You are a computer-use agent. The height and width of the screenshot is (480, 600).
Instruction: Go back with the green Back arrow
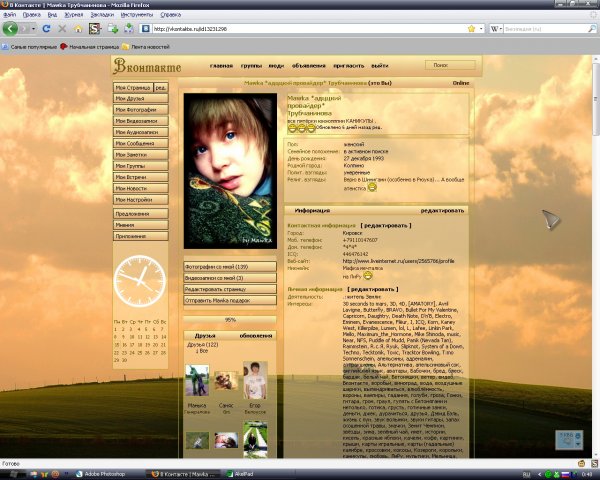point(10,29)
